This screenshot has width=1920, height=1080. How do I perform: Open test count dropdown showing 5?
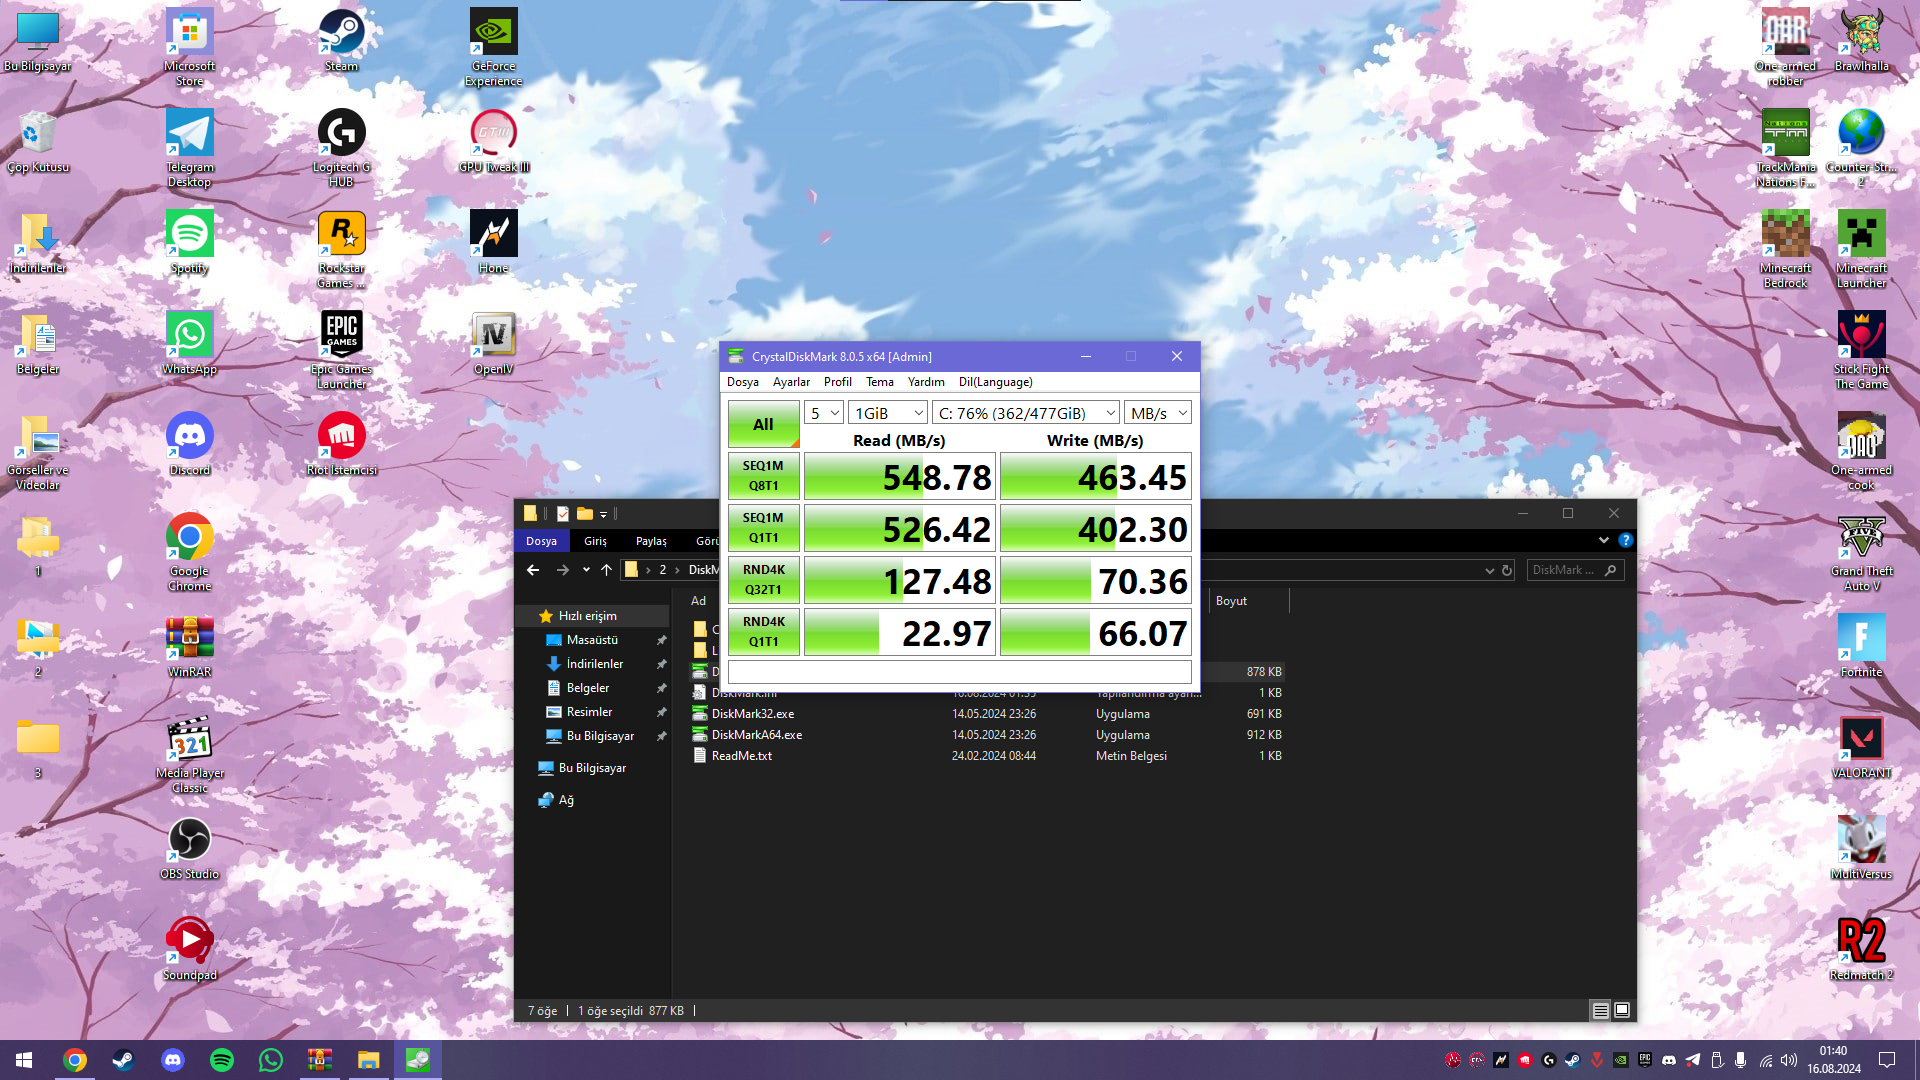click(824, 413)
